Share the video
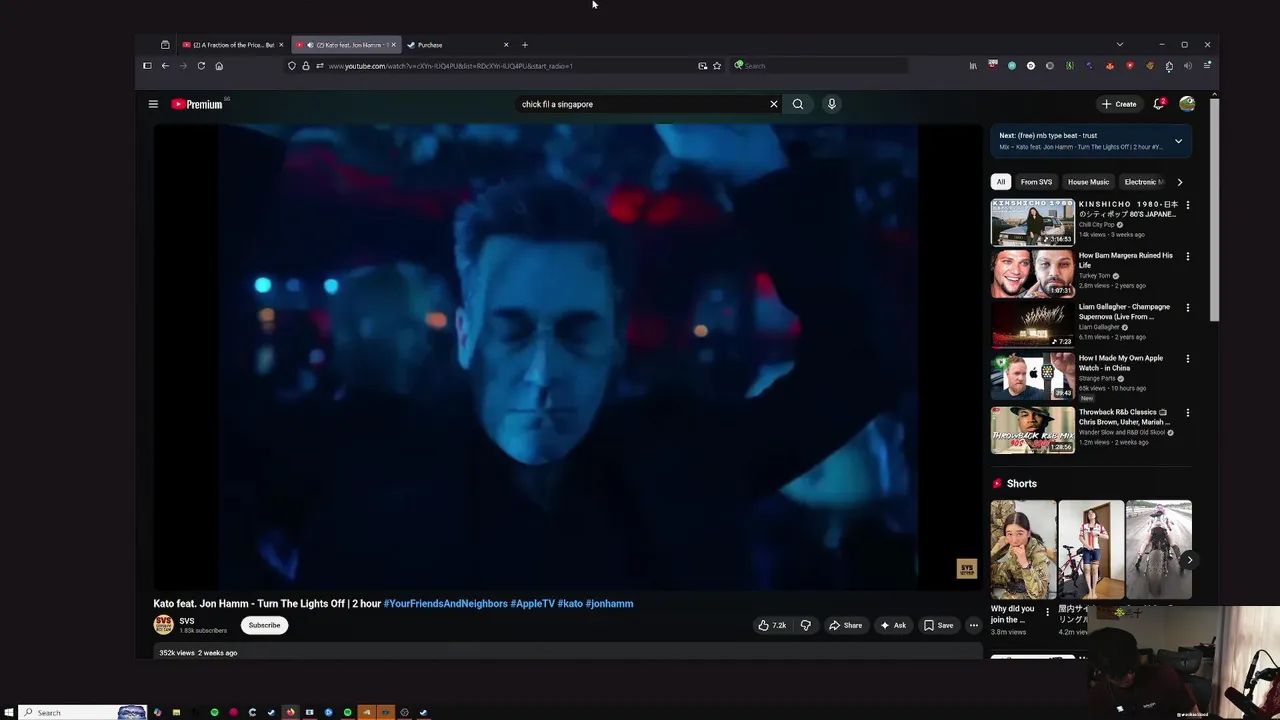 [845, 625]
